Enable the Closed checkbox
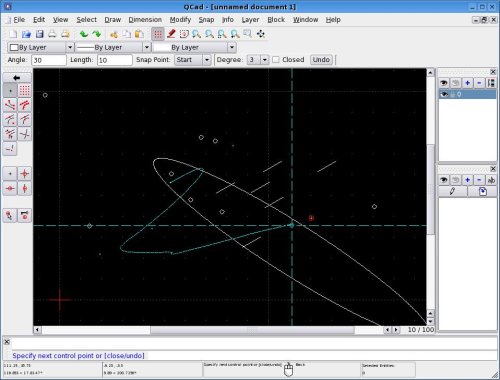The width and height of the screenshot is (500, 380). point(276,60)
